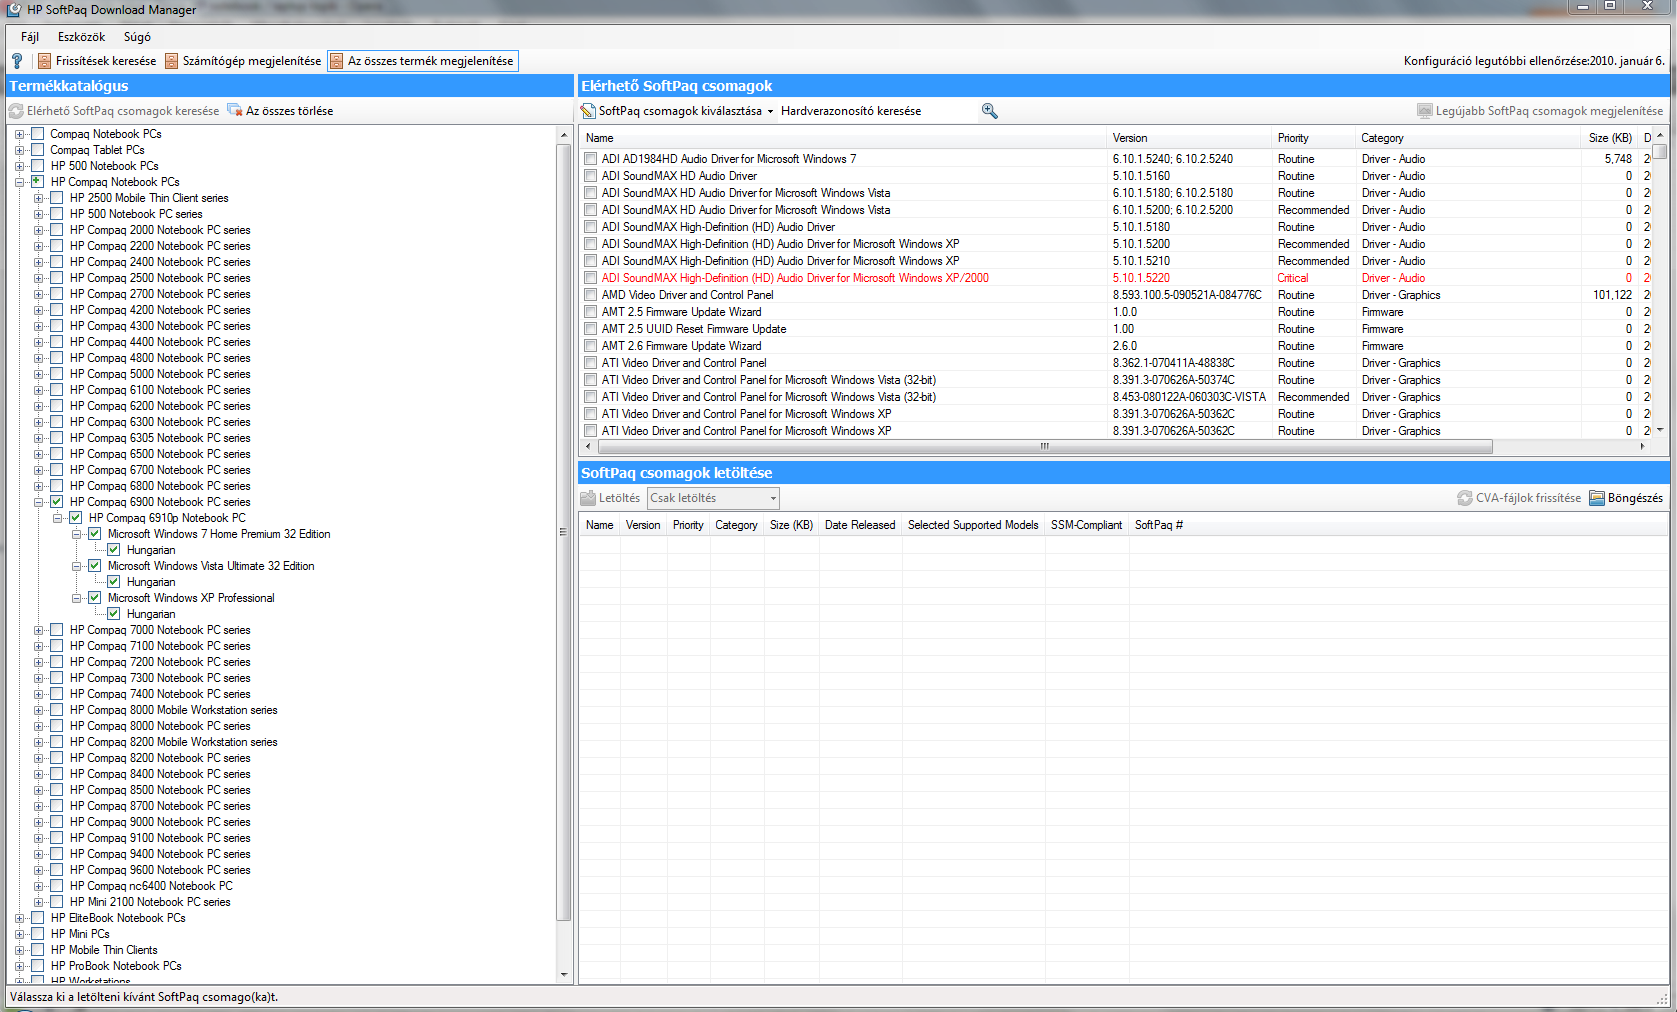Image resolution: width=1677 pixels, height=1012 pixels.
Task: Click the HP SoftPaq Download Manager title icon
Action: click(x=14, y=9)
